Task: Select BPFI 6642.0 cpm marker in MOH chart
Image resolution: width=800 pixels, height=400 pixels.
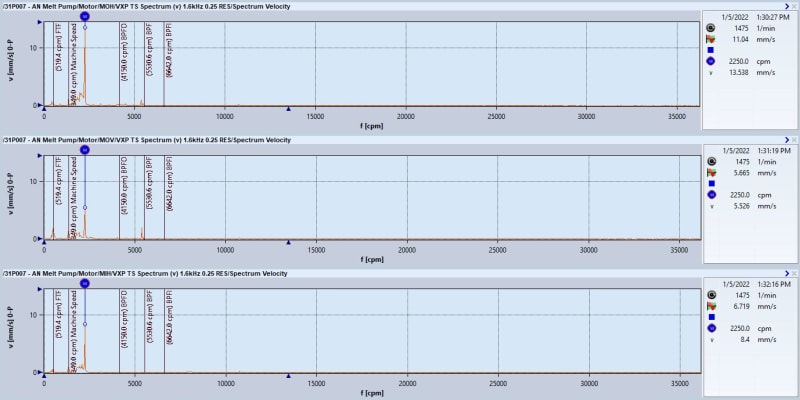Action: 169,50
